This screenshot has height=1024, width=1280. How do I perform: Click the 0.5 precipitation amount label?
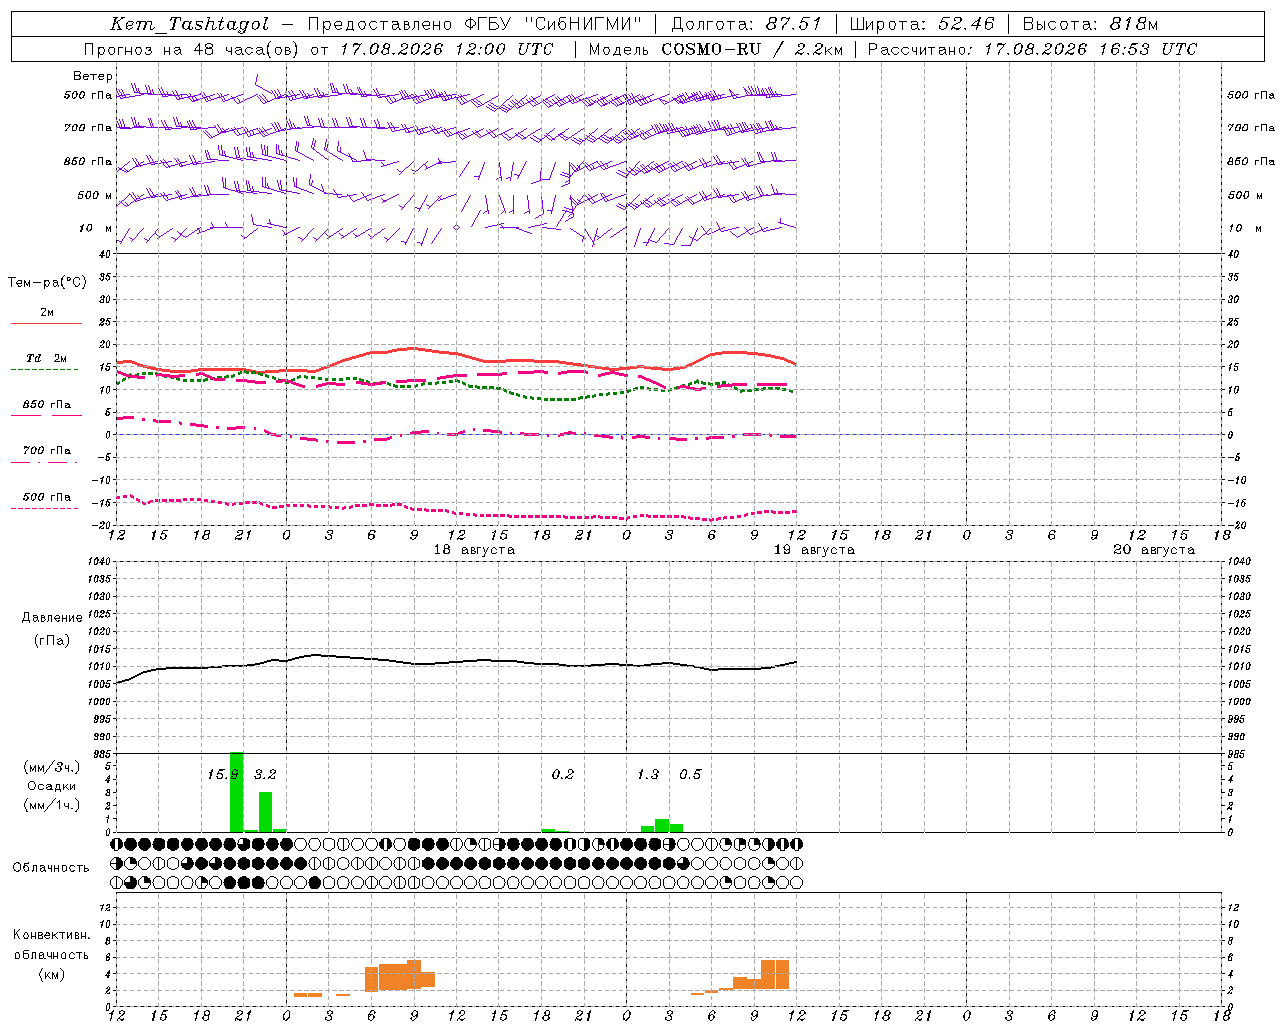coord(690,775)
